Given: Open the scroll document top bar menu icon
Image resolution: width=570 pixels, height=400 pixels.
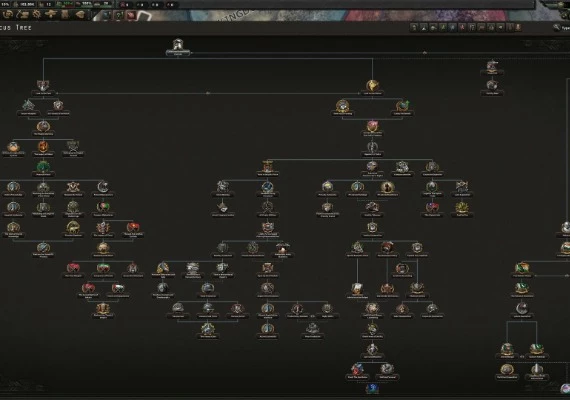Looking at the screenshot, I should (65, 14).
